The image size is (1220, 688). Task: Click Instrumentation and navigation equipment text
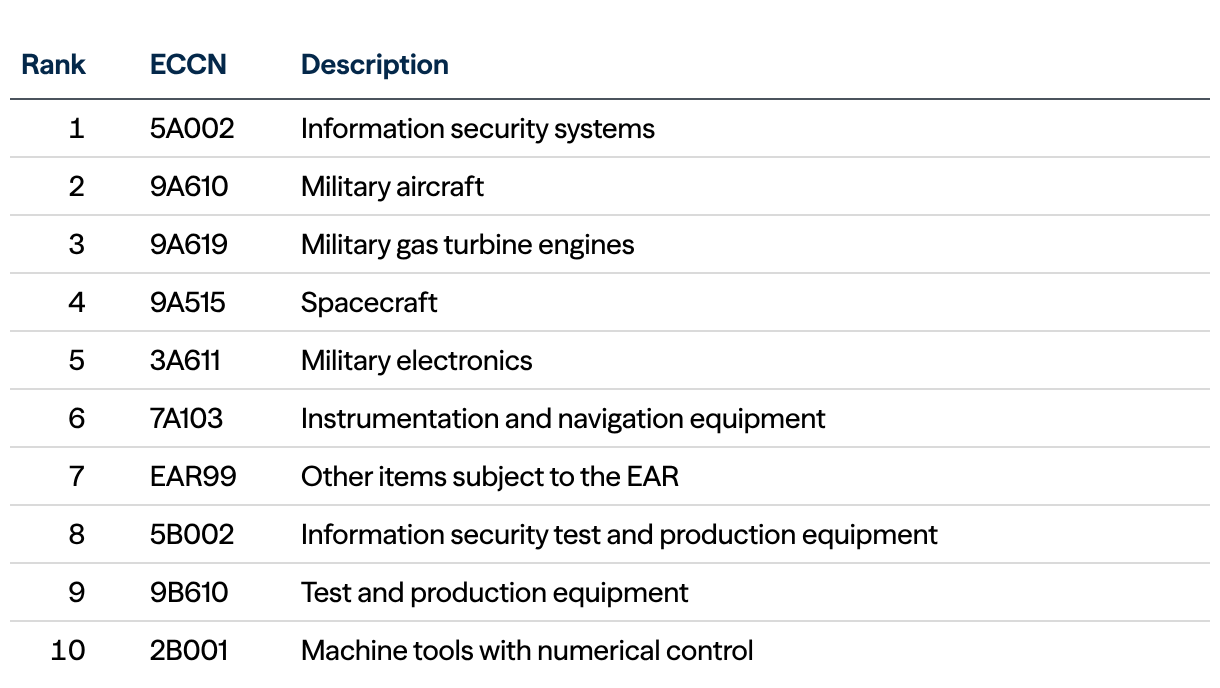563,419
